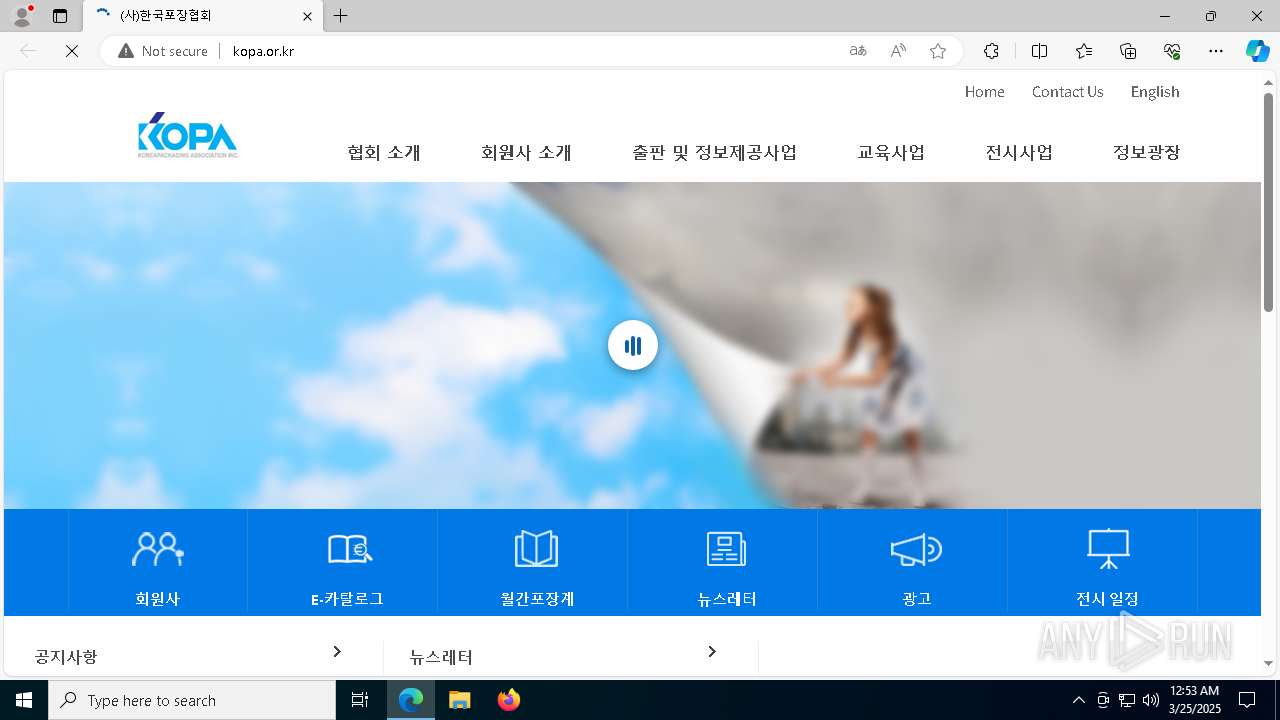Image resolution: width=1280 pixels, height=720 pixels.
Task: Launch Firefox from the taskbar
Action: click(509, 700)
